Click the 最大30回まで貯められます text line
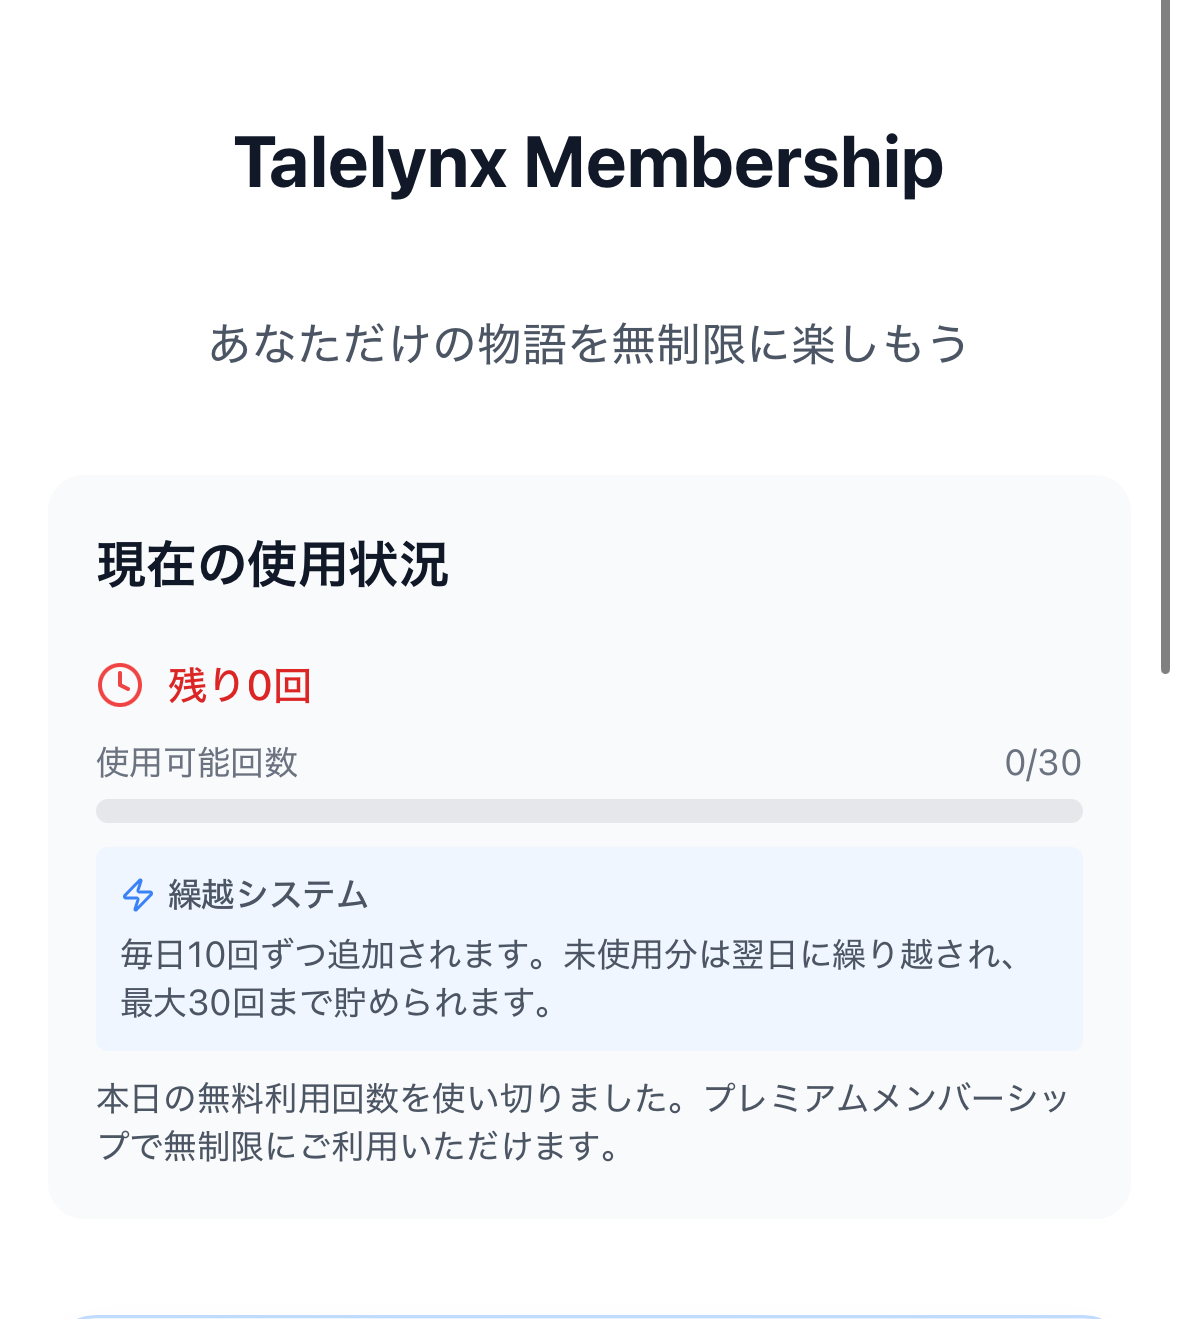 click(x=337, y=1002)
